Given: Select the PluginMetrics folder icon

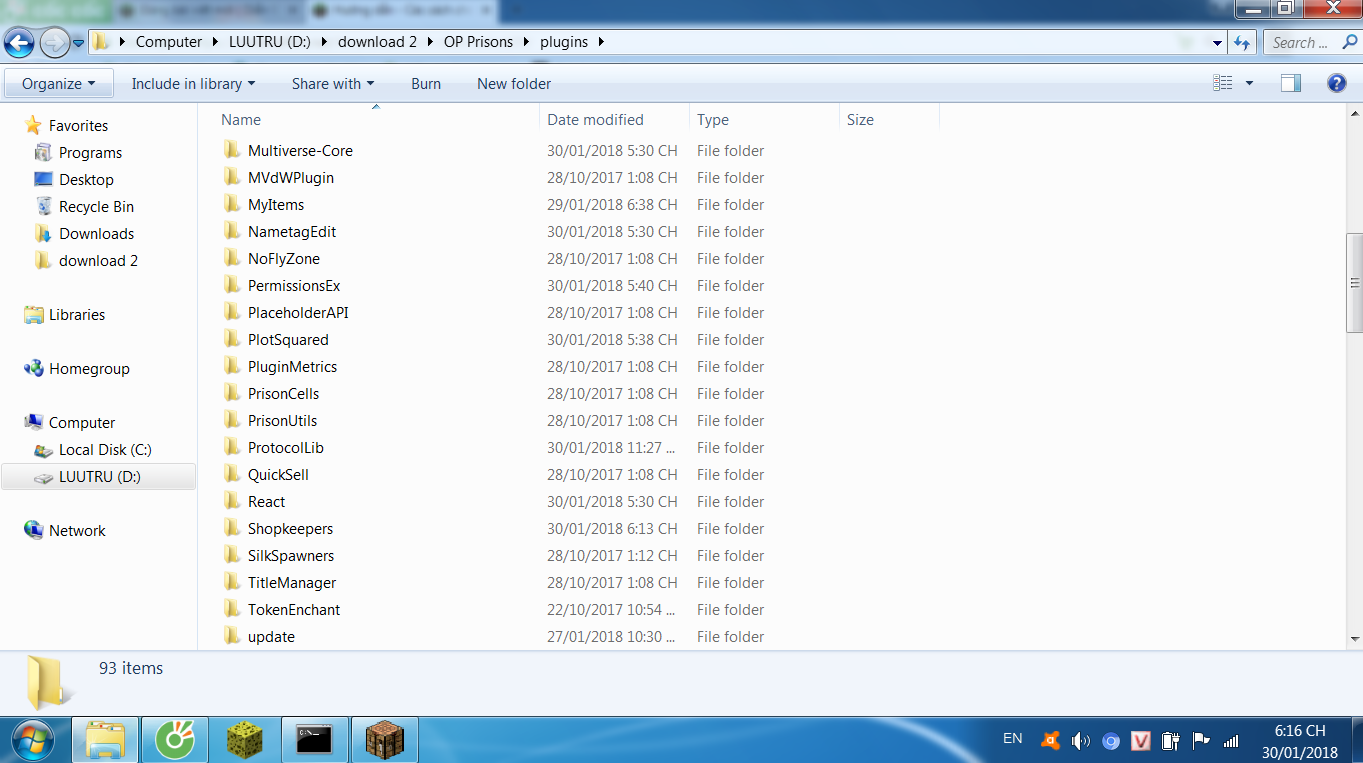Looking at the screenshot, I should click(x=232, y=366).
